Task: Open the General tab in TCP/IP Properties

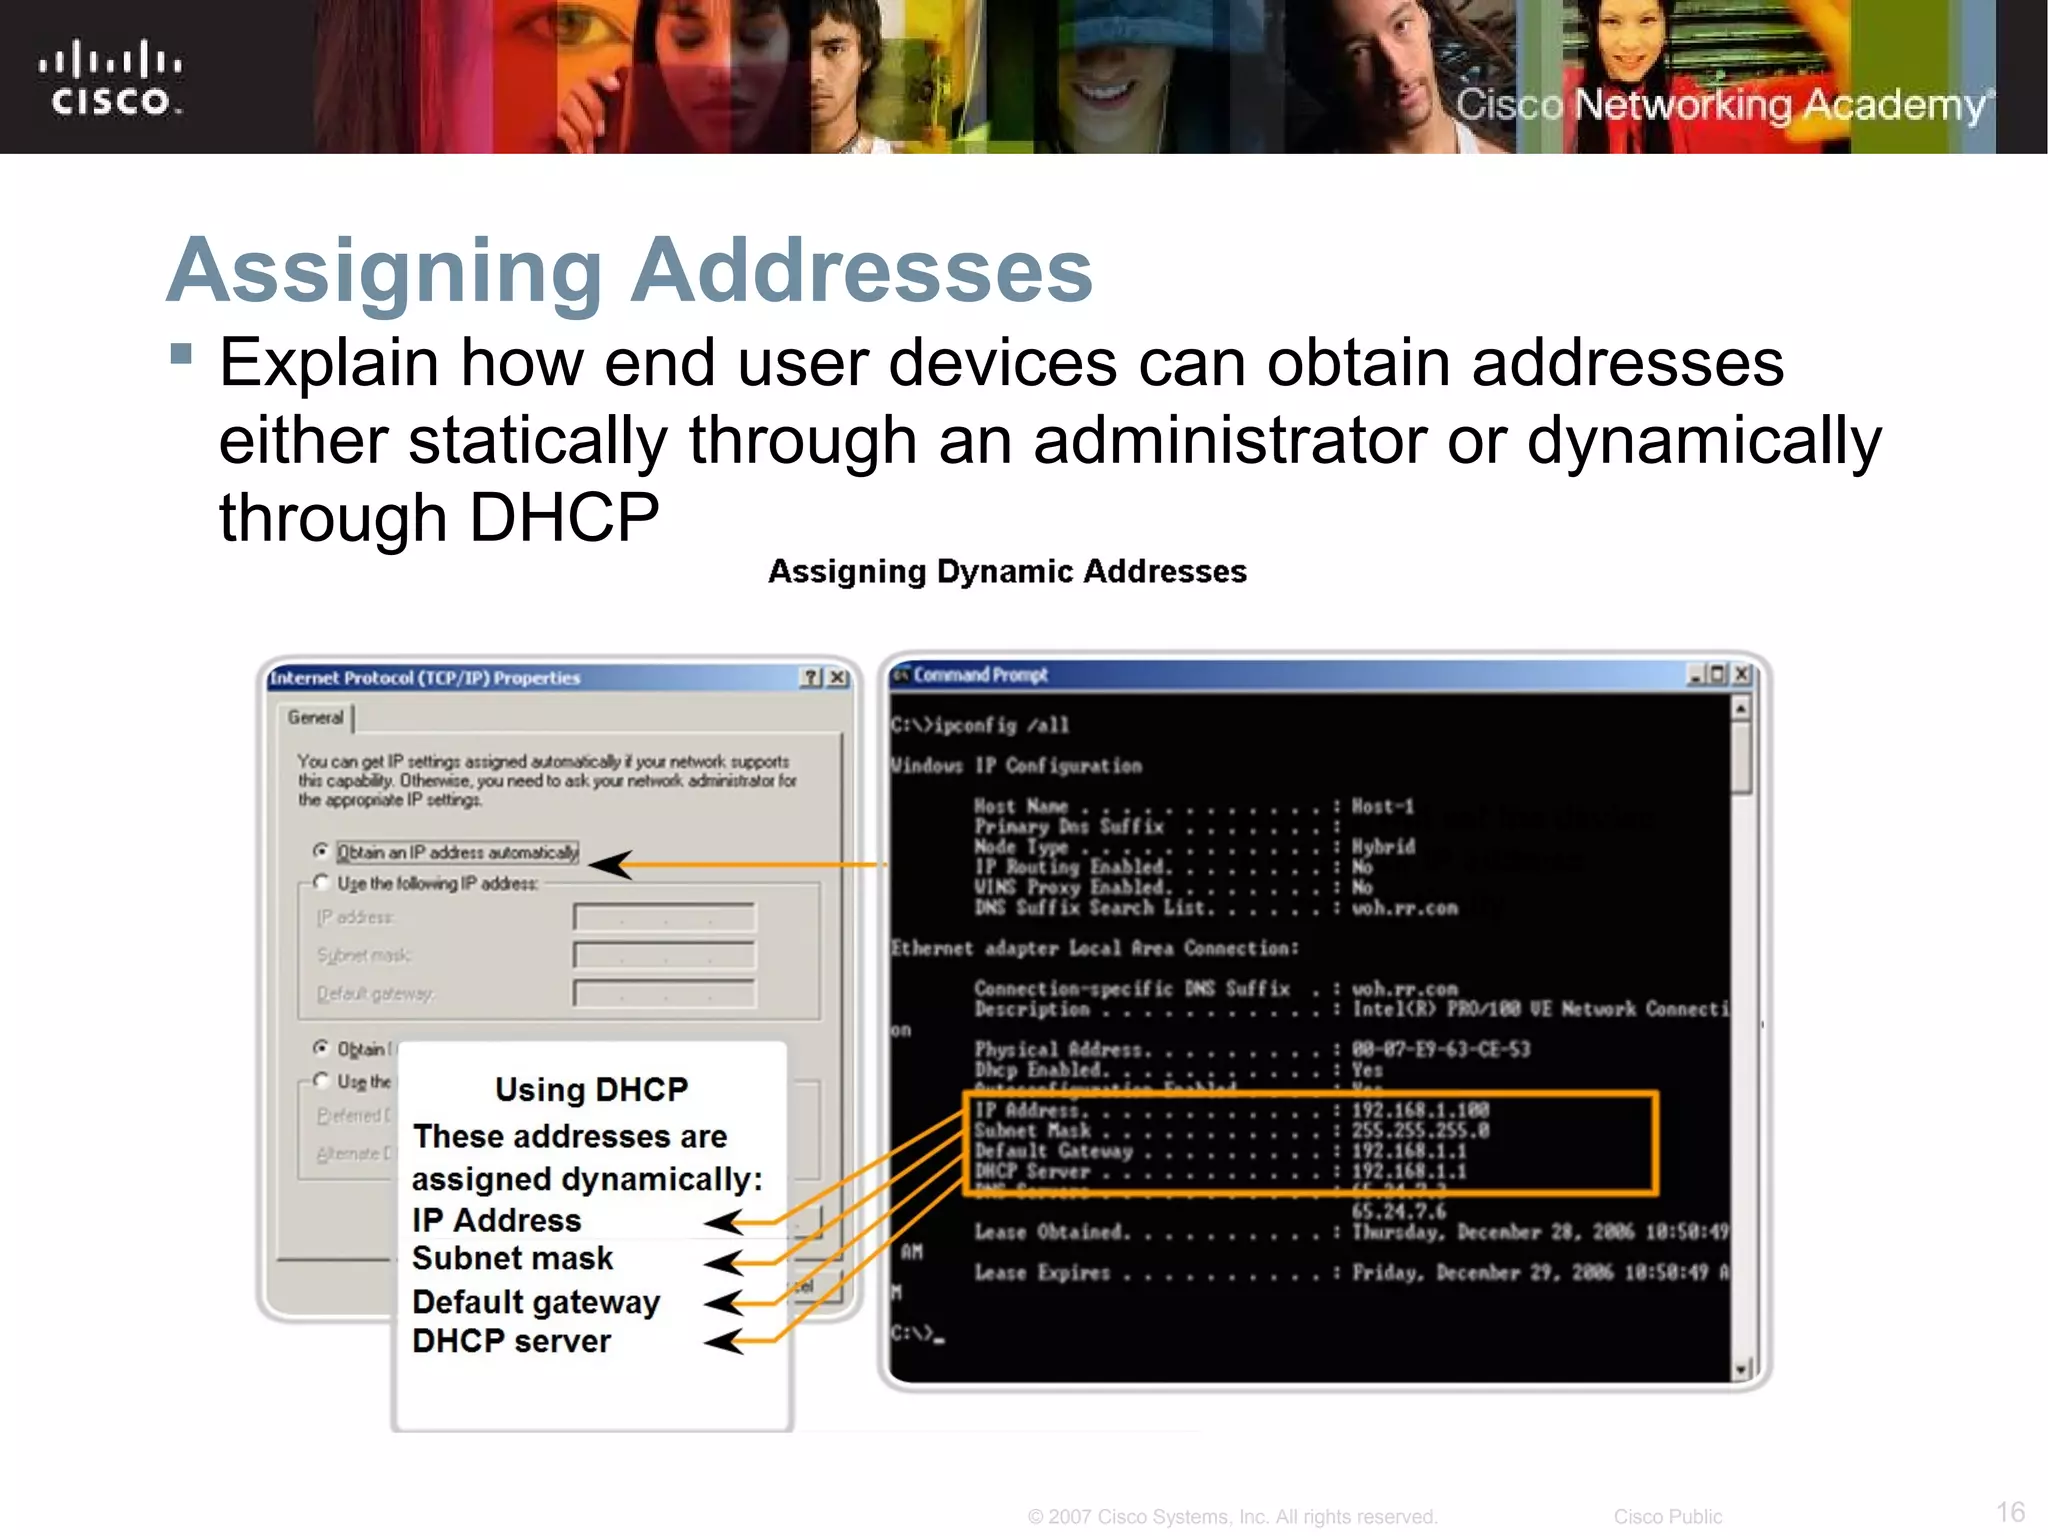Action: (316, 717)
